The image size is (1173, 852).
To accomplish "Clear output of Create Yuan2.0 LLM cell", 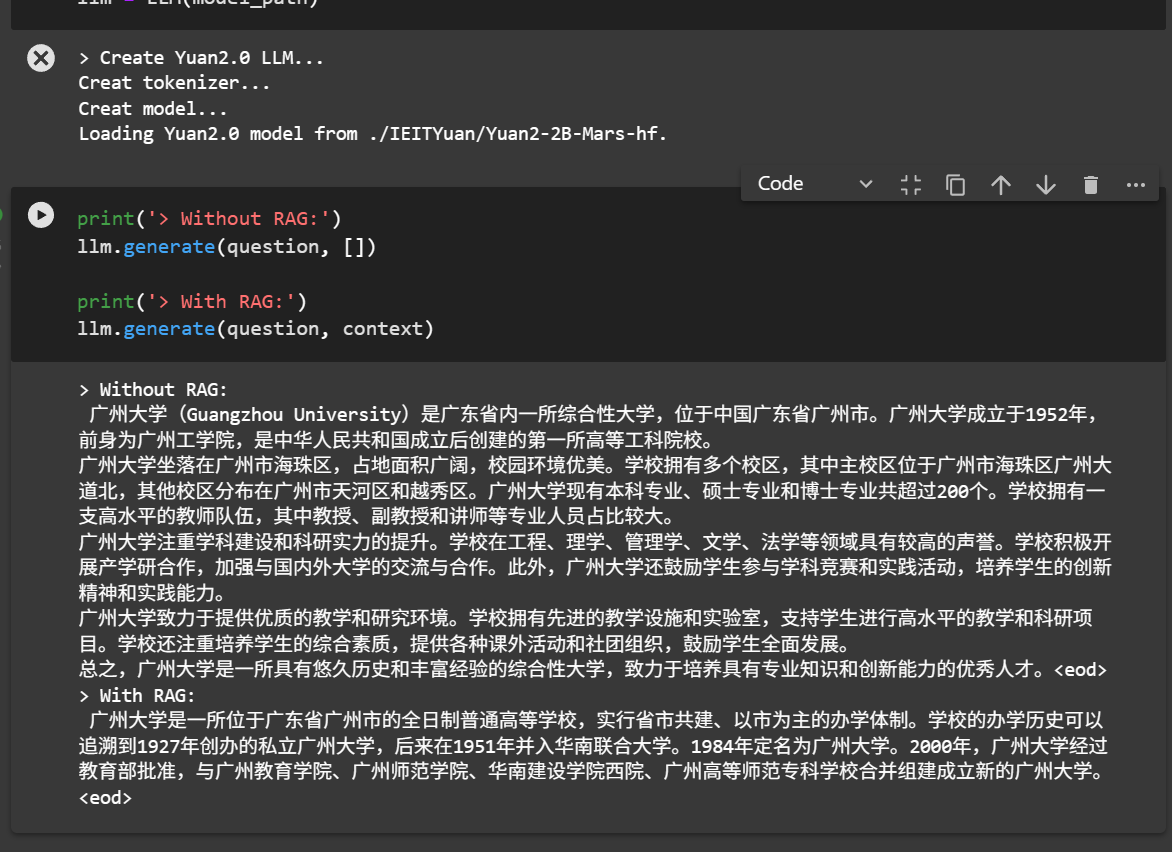I will [x=41, y=58].
